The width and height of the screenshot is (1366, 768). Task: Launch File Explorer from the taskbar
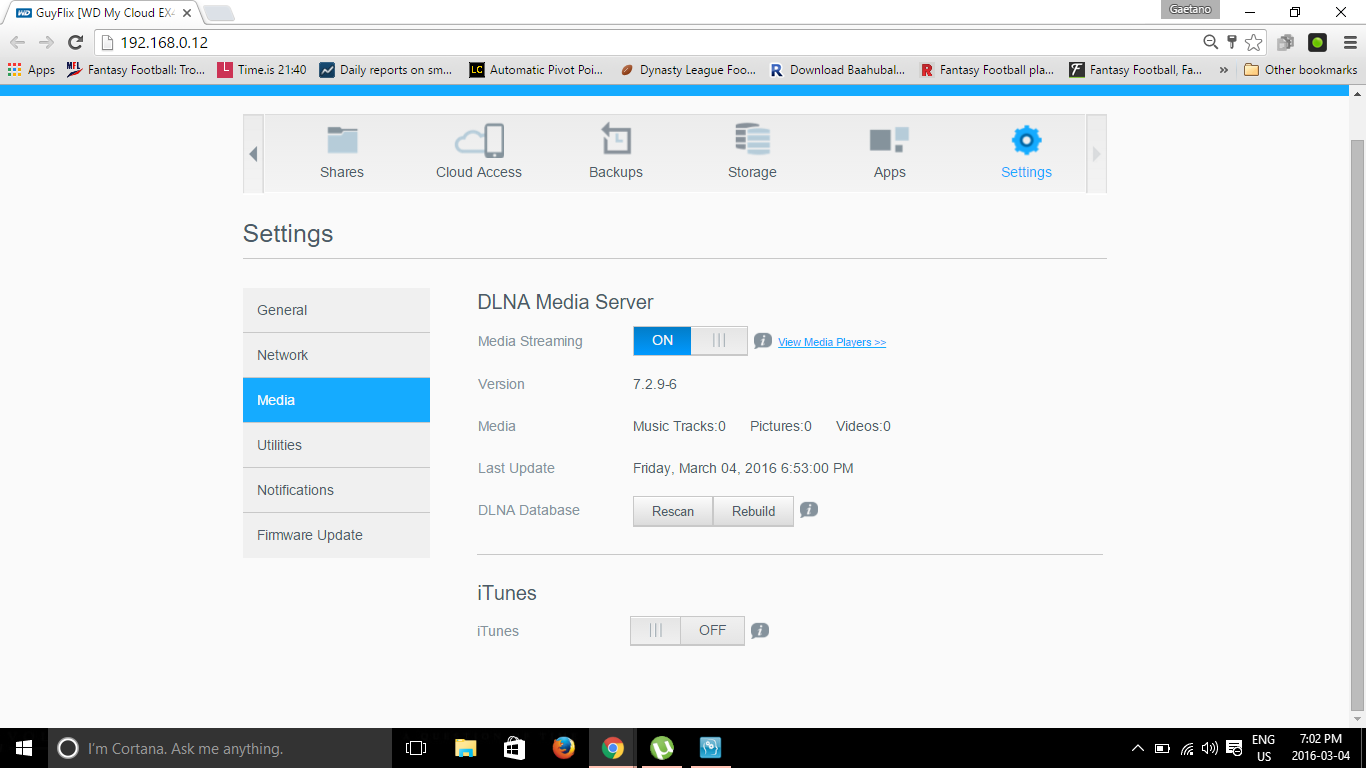465,748
